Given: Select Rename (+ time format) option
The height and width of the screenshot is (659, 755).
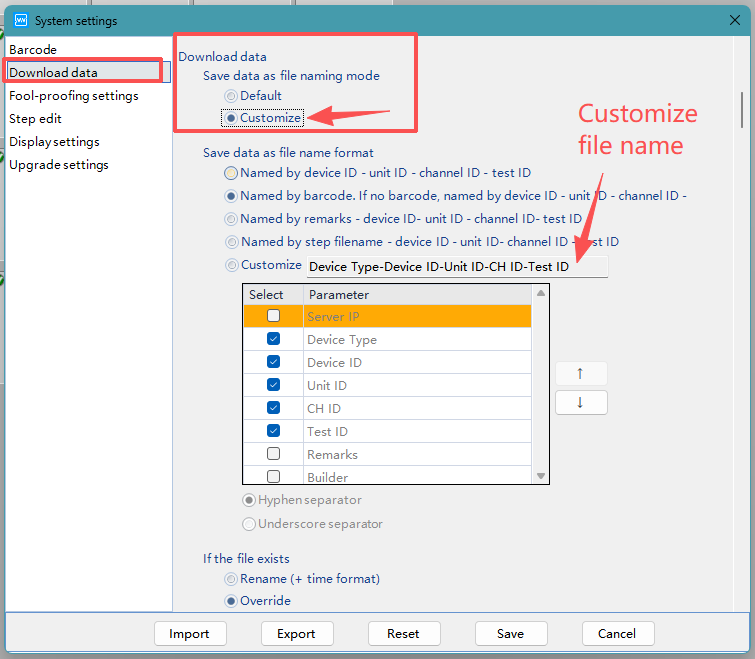Looking at the screenshot, I should coord(302,579).
